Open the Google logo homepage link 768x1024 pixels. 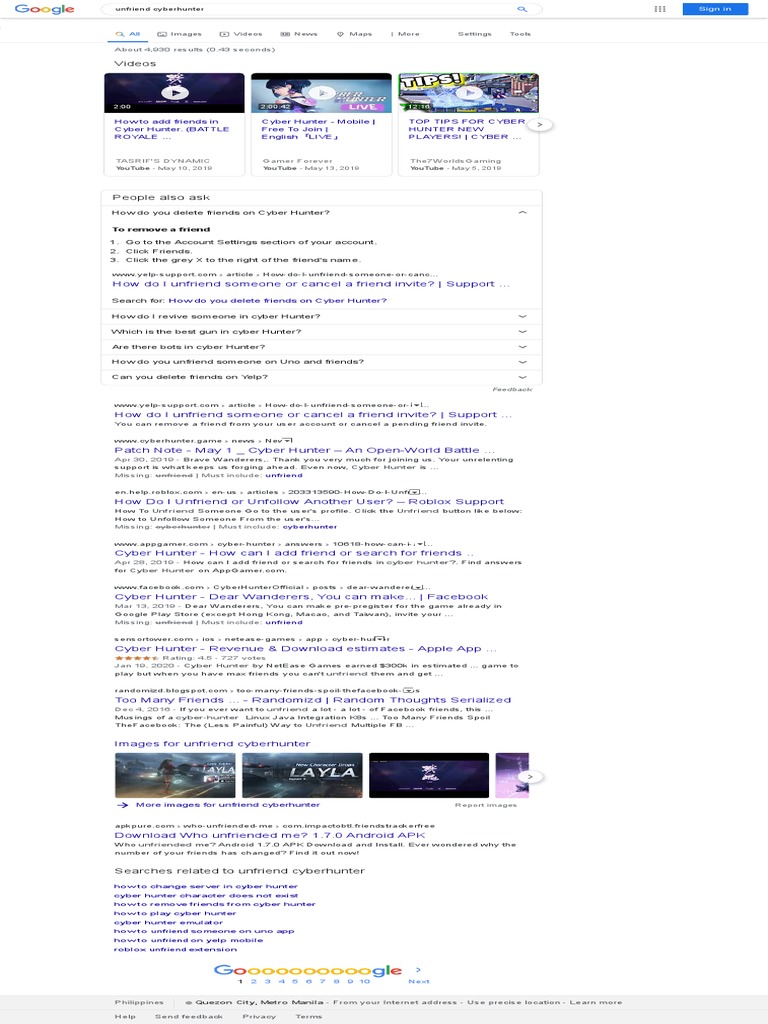(x=44, y=9)
